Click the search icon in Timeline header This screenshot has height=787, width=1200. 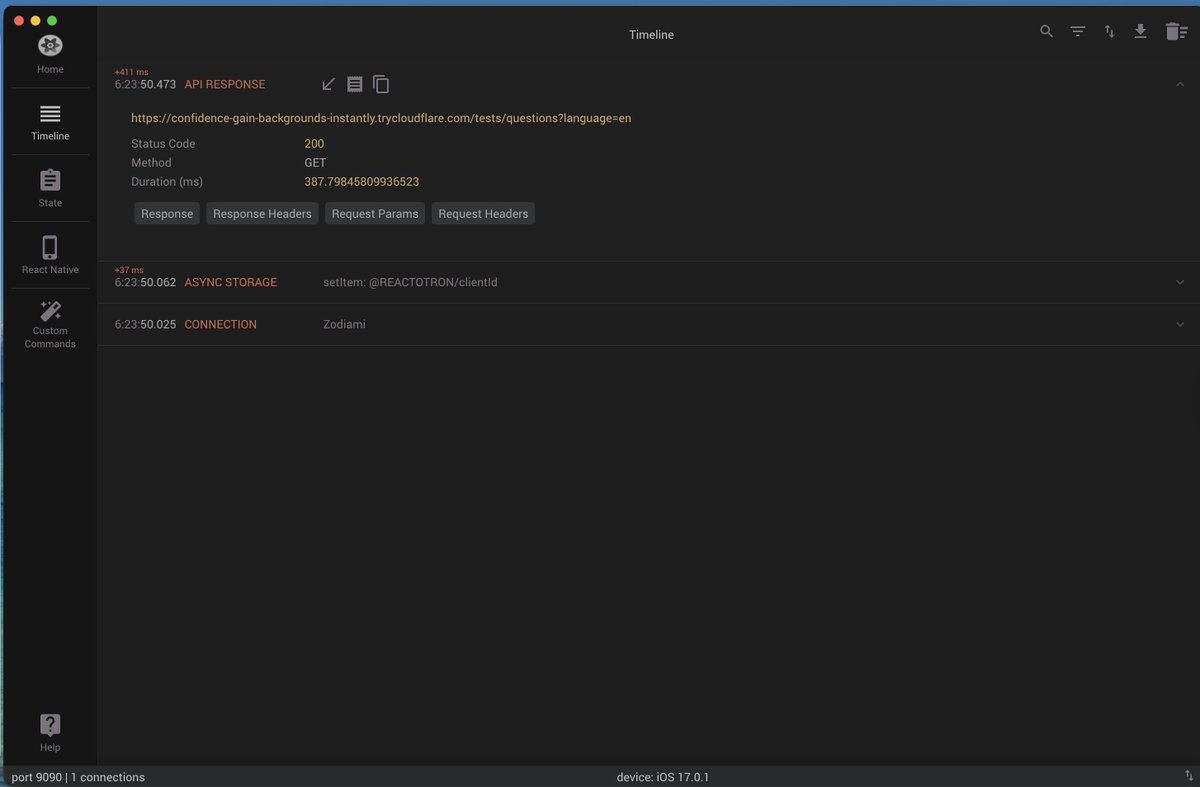pos(1046,32)
